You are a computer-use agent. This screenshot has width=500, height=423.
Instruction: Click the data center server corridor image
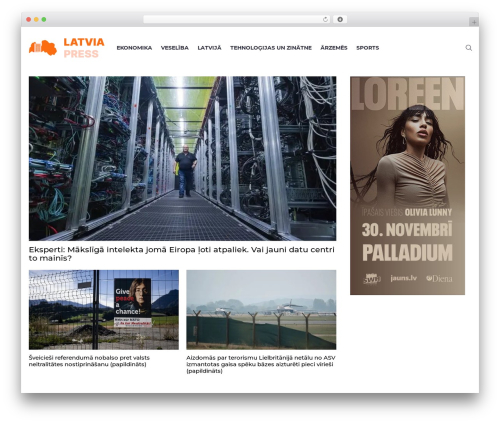pos(182,158)
